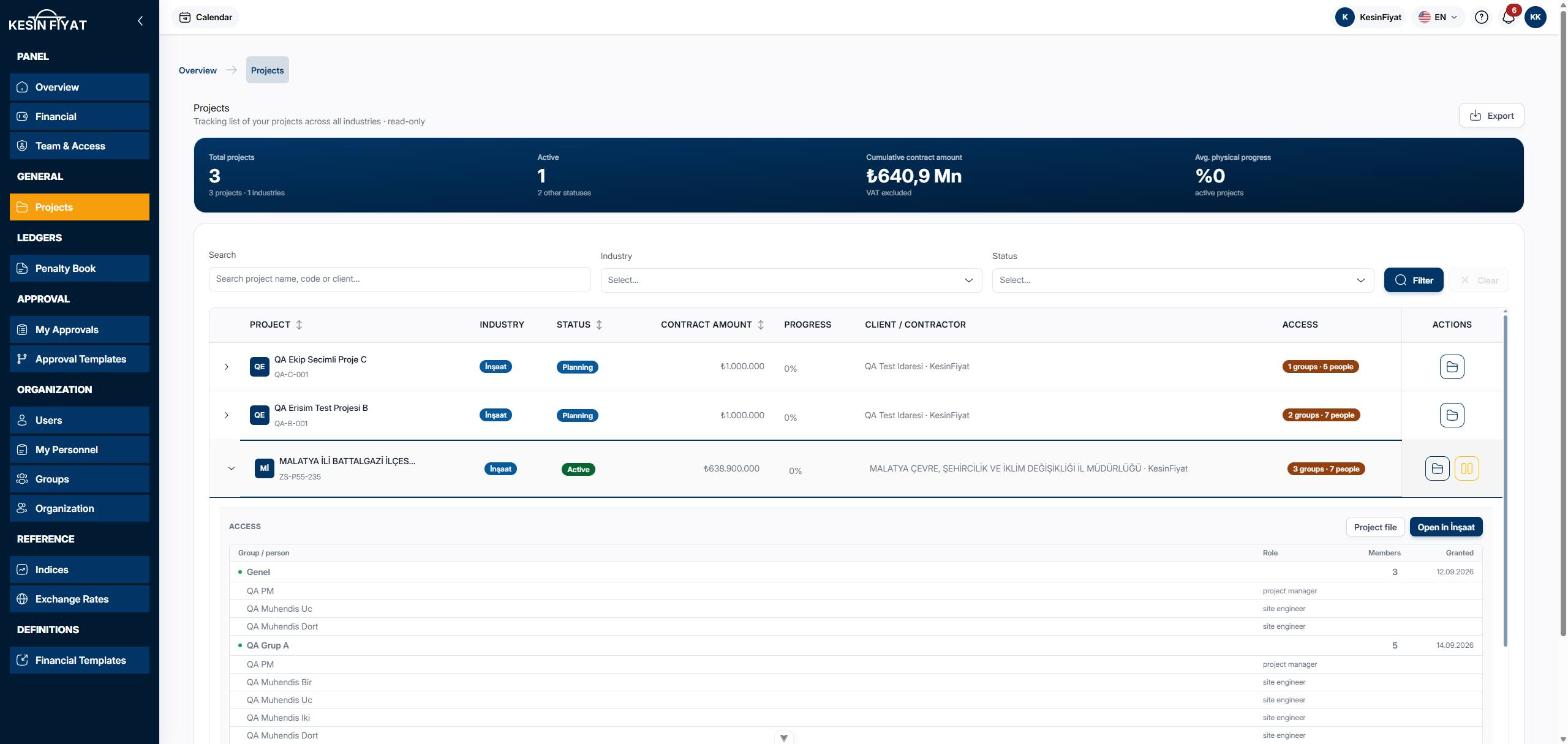Click the ₺638.900.000 contract amount
The height and width of the screenshot is (744, 1568).
pyautogui.click(x=731, y=468)
